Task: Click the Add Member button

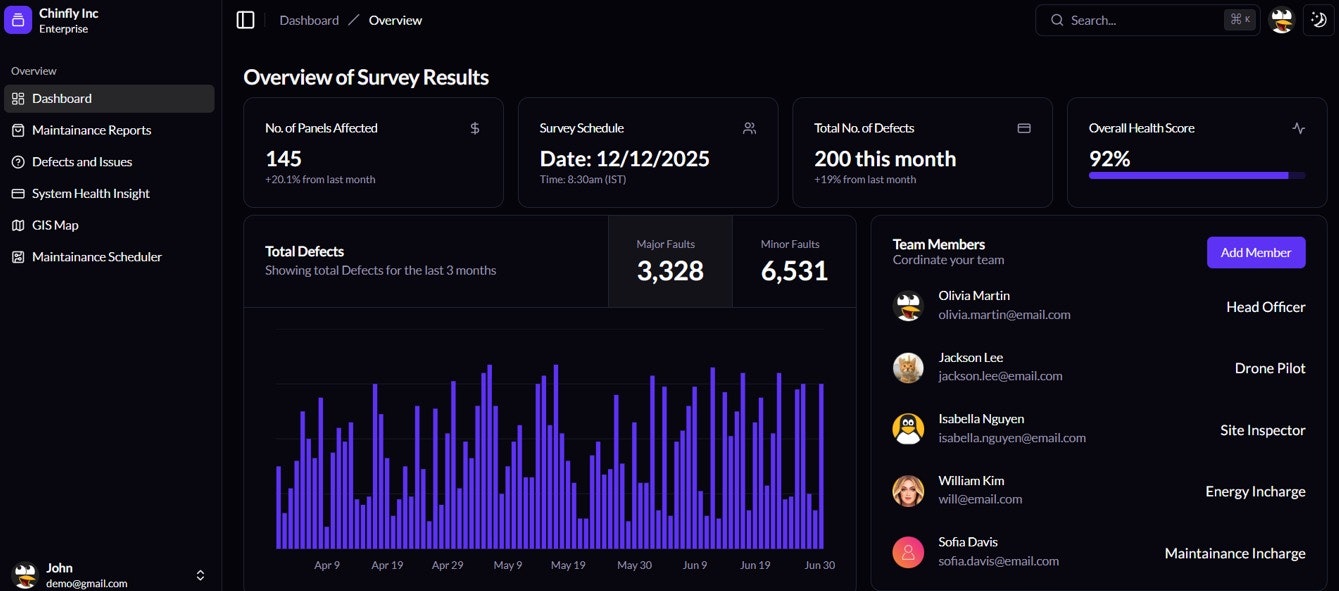Action: (x=1256, y=252)
